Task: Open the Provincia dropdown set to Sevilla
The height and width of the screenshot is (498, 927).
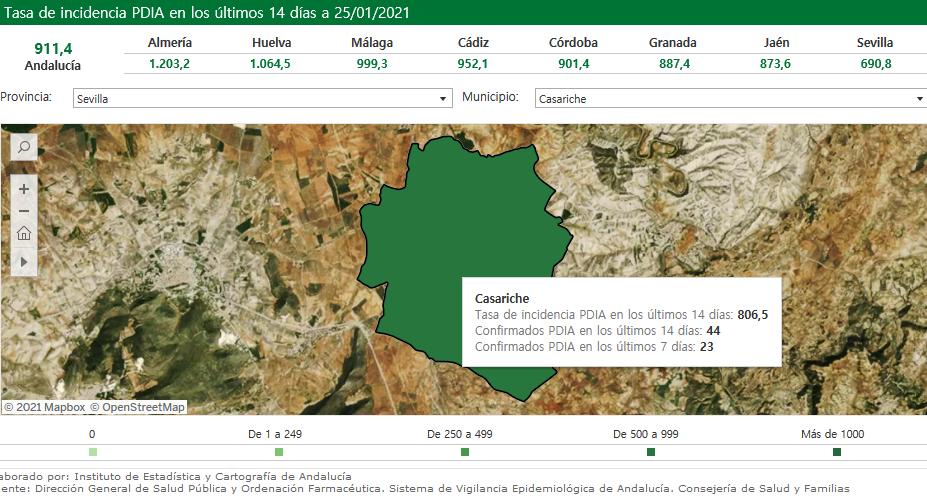Action: coord(262,99)
